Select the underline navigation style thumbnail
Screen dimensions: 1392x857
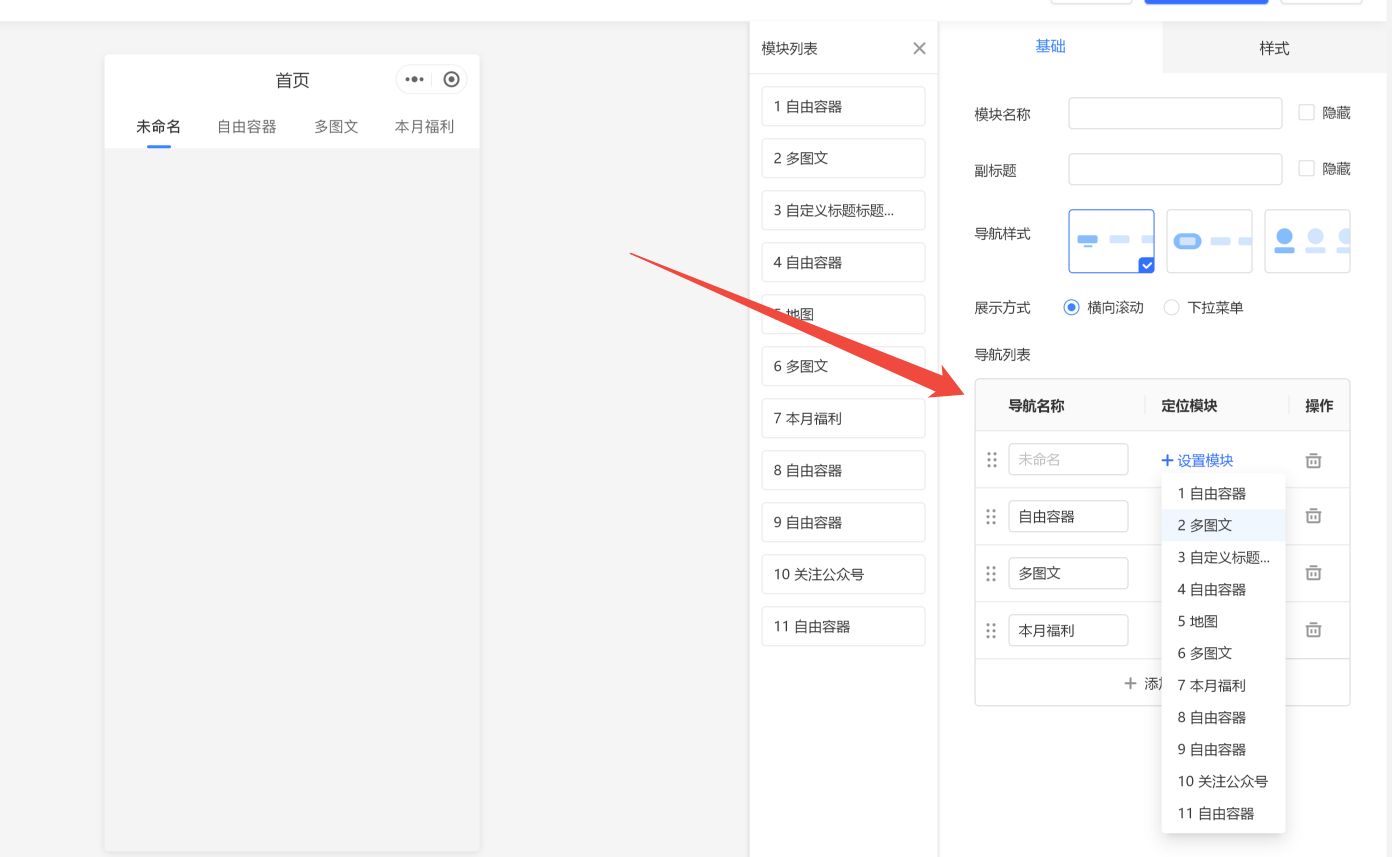click(1110, 241)
